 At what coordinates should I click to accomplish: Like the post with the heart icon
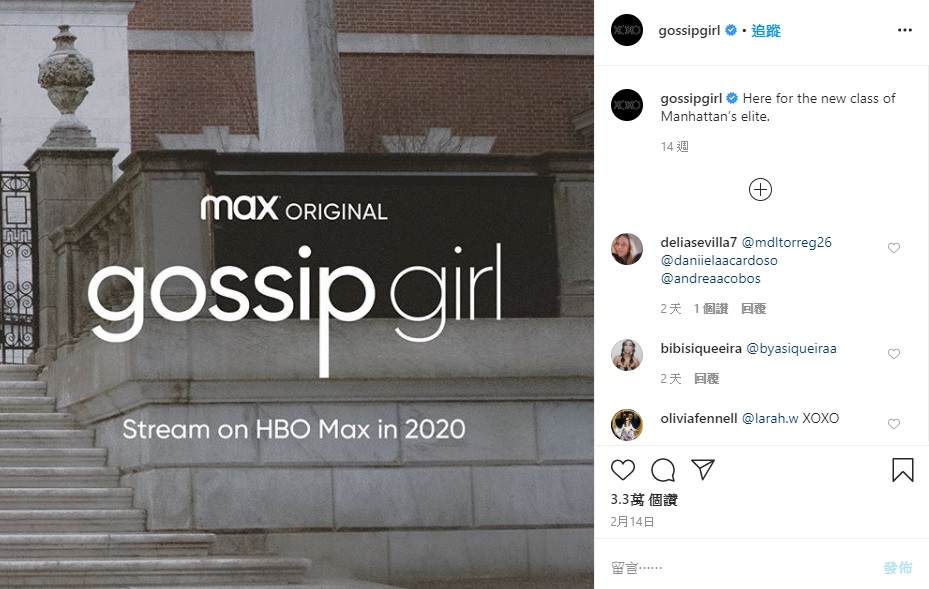623,470
